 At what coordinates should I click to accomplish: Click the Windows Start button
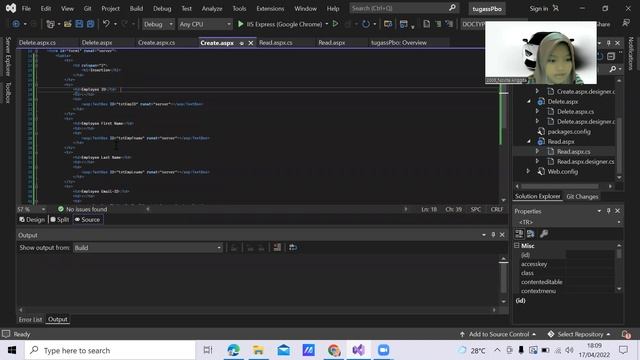pos(12,350)
